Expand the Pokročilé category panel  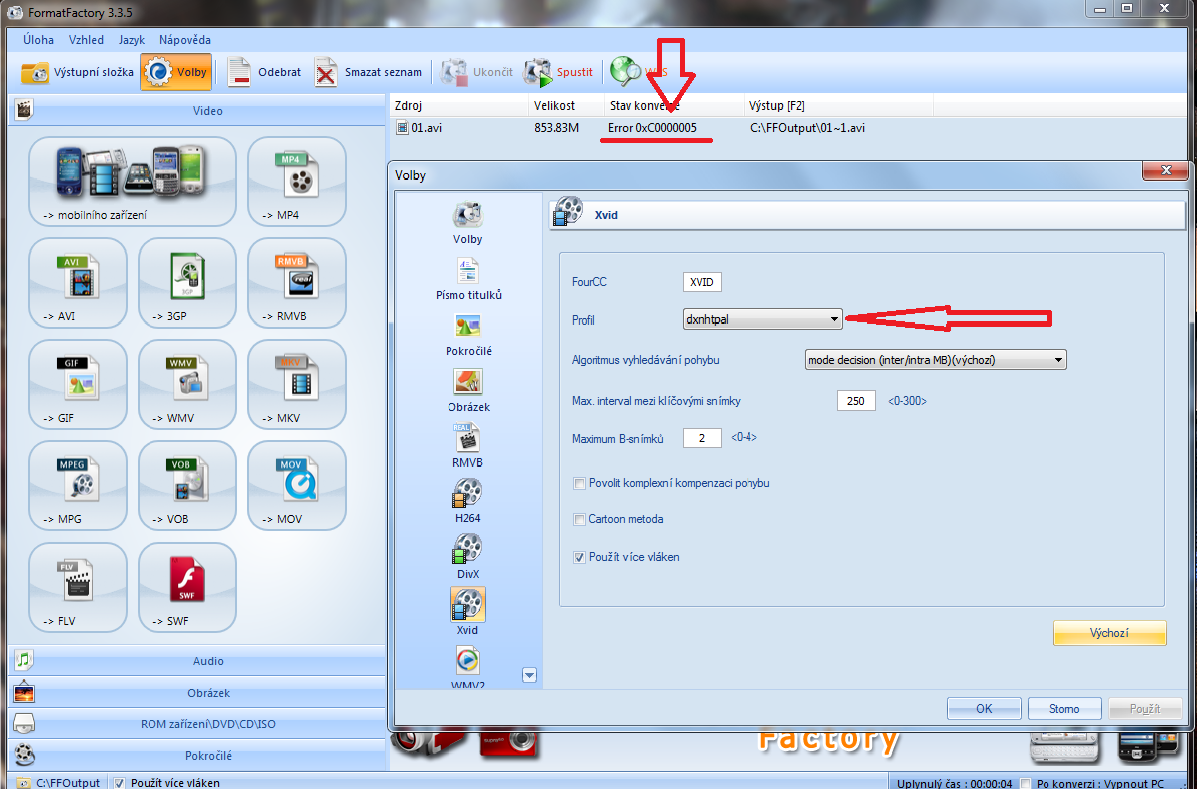(x=197, y=755)
